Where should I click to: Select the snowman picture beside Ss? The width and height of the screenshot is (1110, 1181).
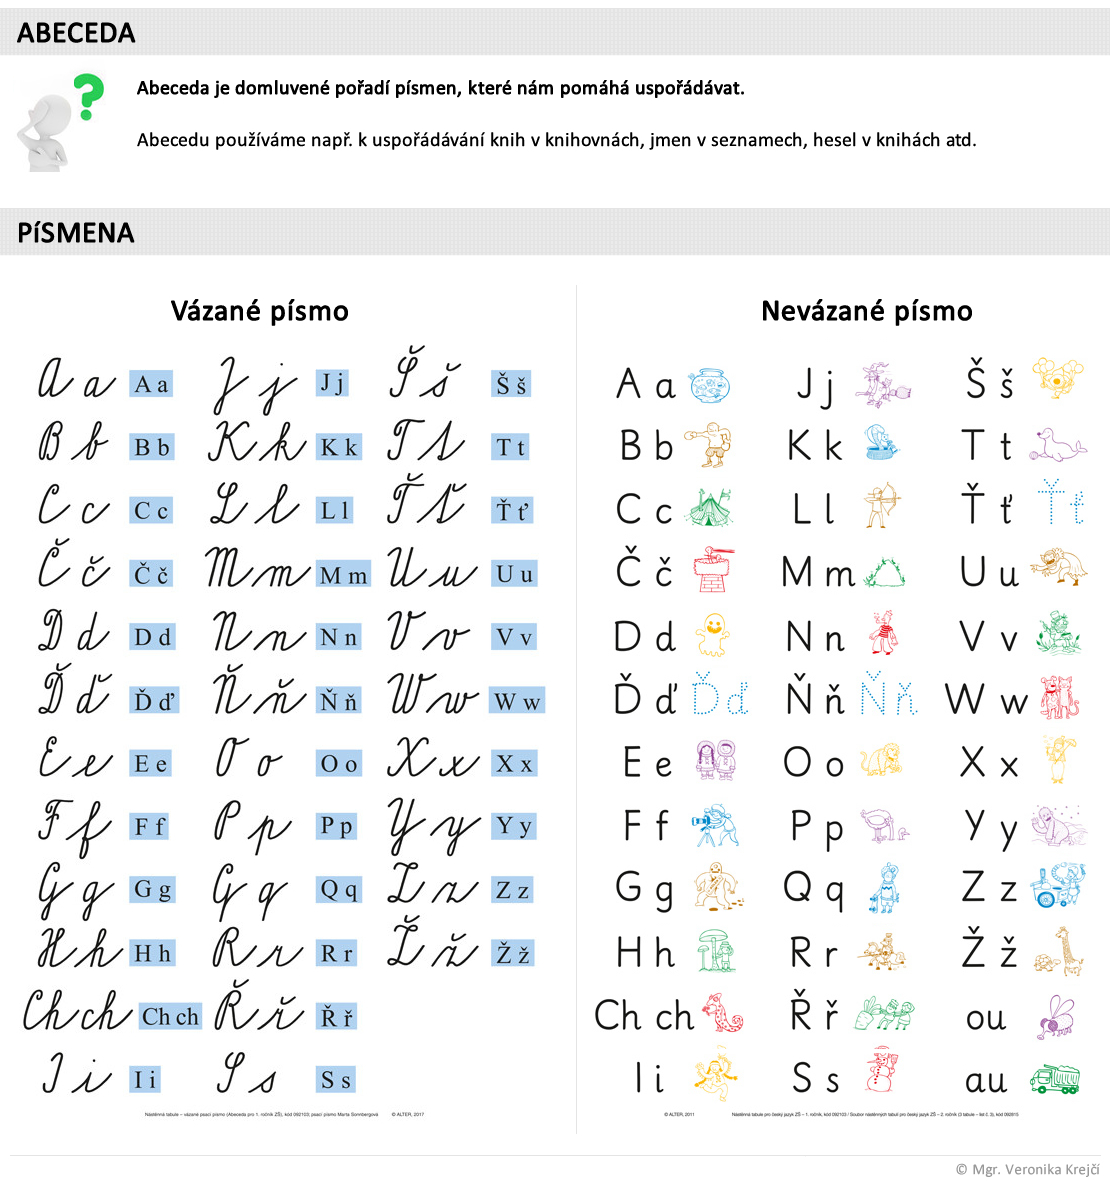[x=881, y=1070]
